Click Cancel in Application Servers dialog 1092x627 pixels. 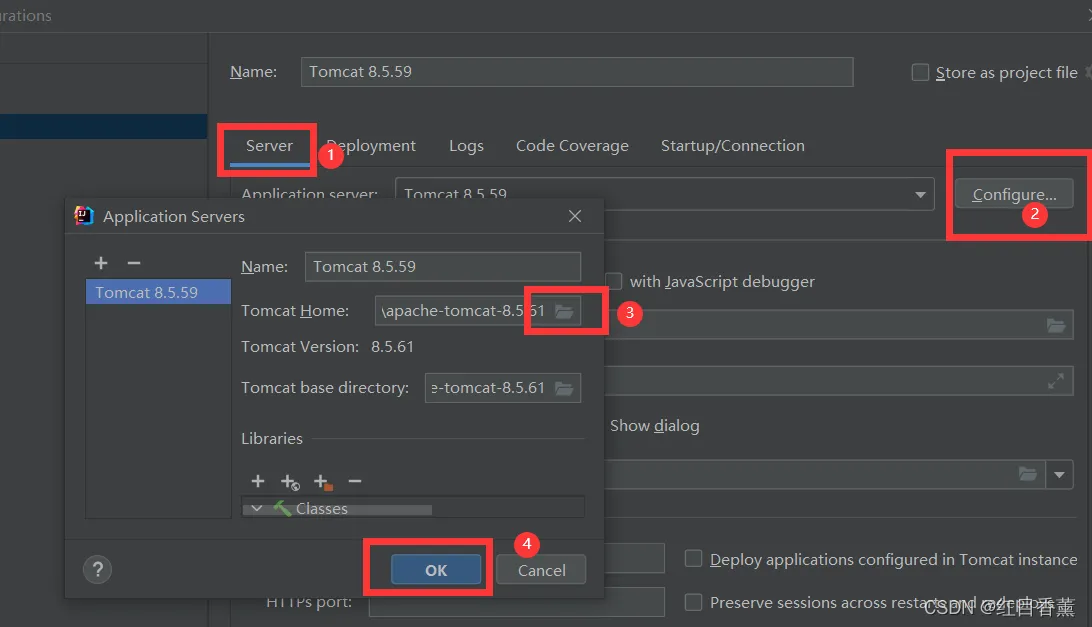pos(541,570)
